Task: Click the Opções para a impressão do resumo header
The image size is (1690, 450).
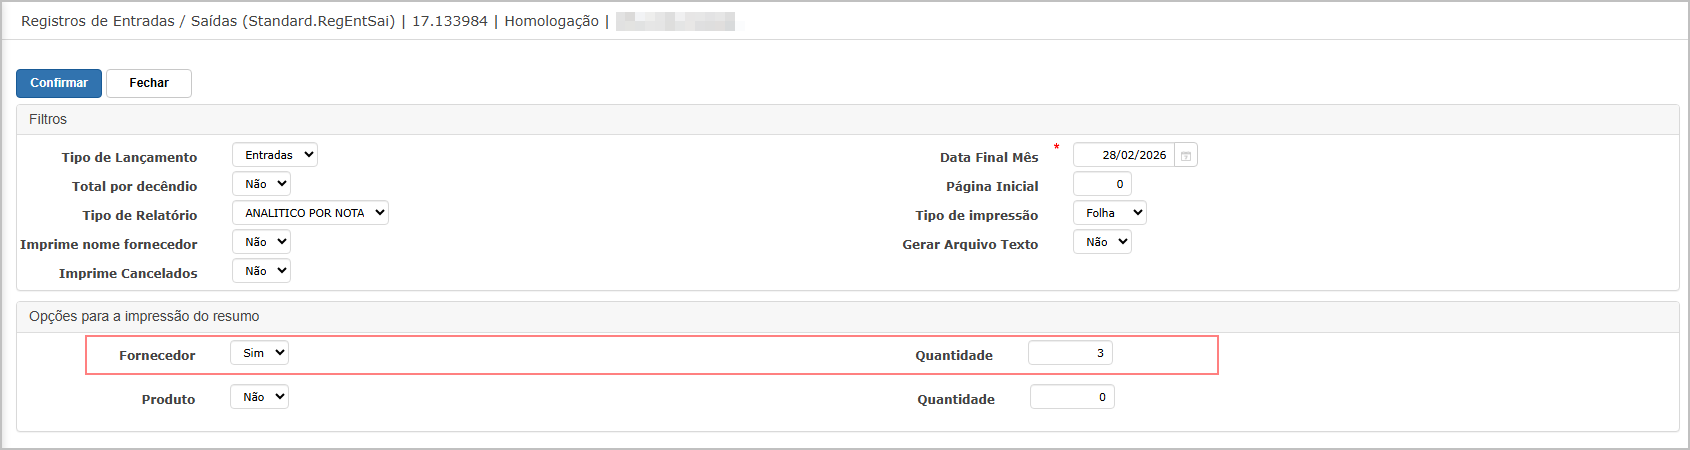Action: tap(144, 316)
